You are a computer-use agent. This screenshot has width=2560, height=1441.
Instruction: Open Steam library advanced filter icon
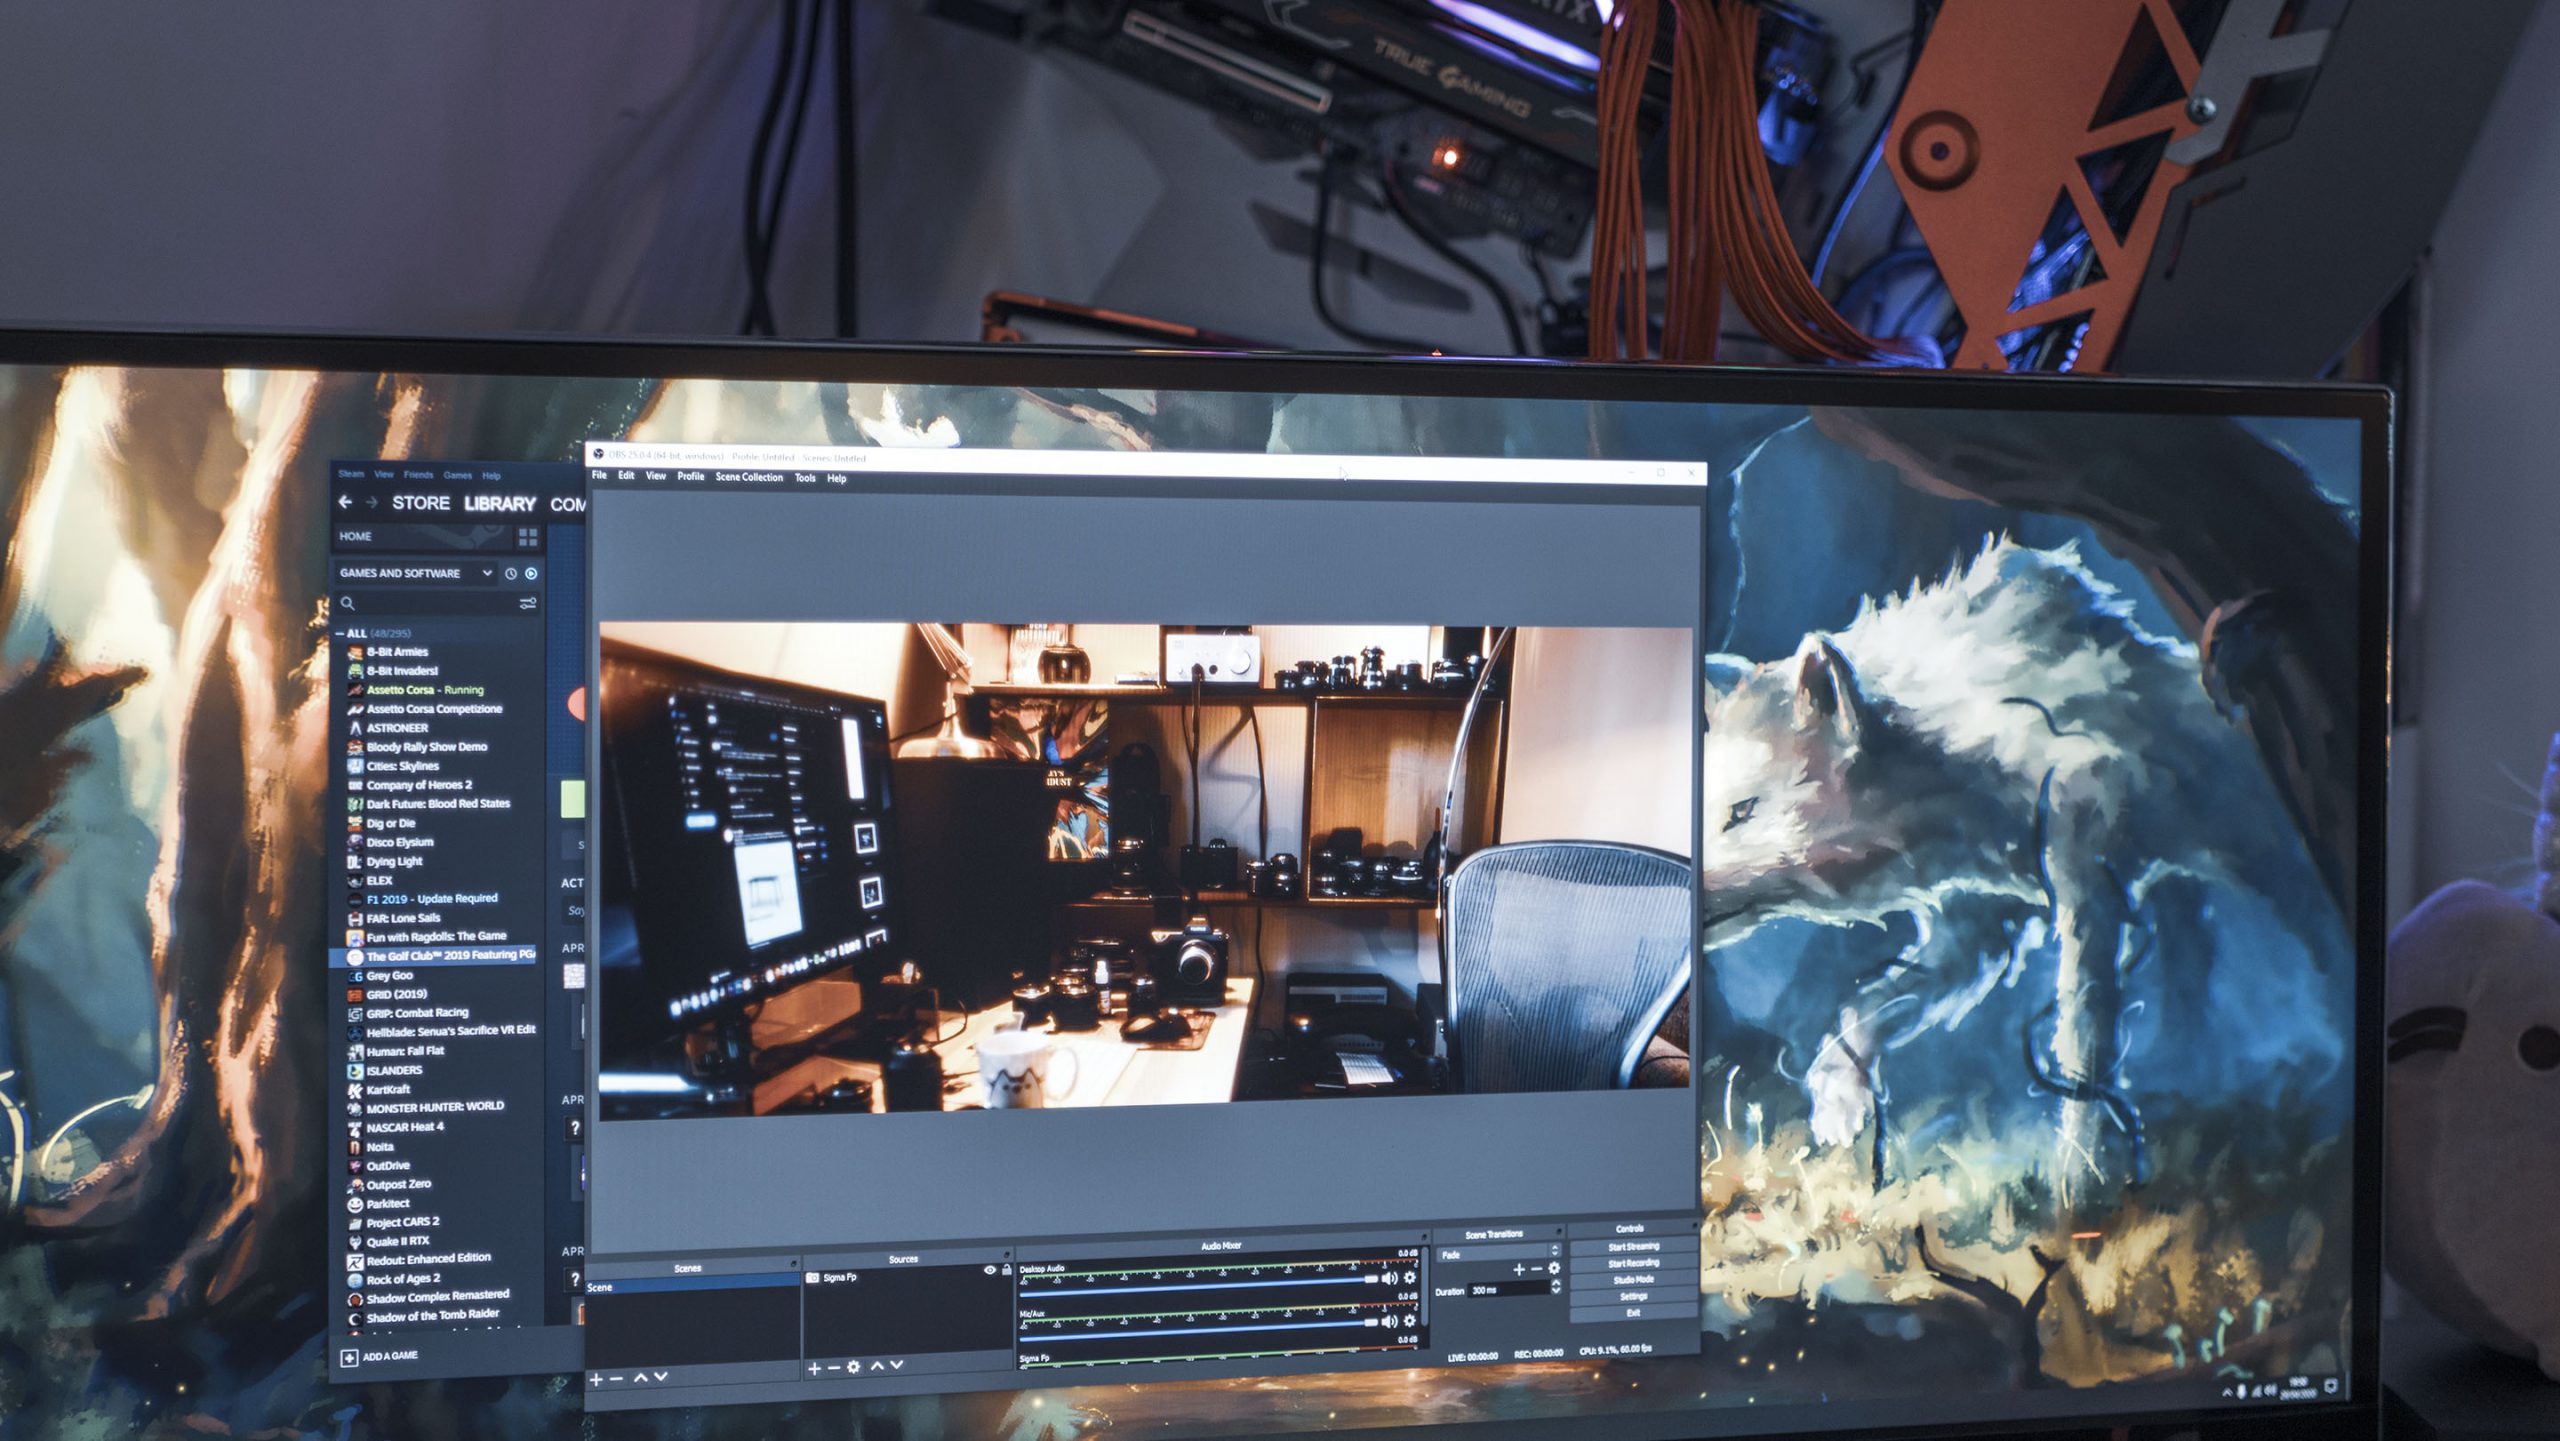point(528,603)
